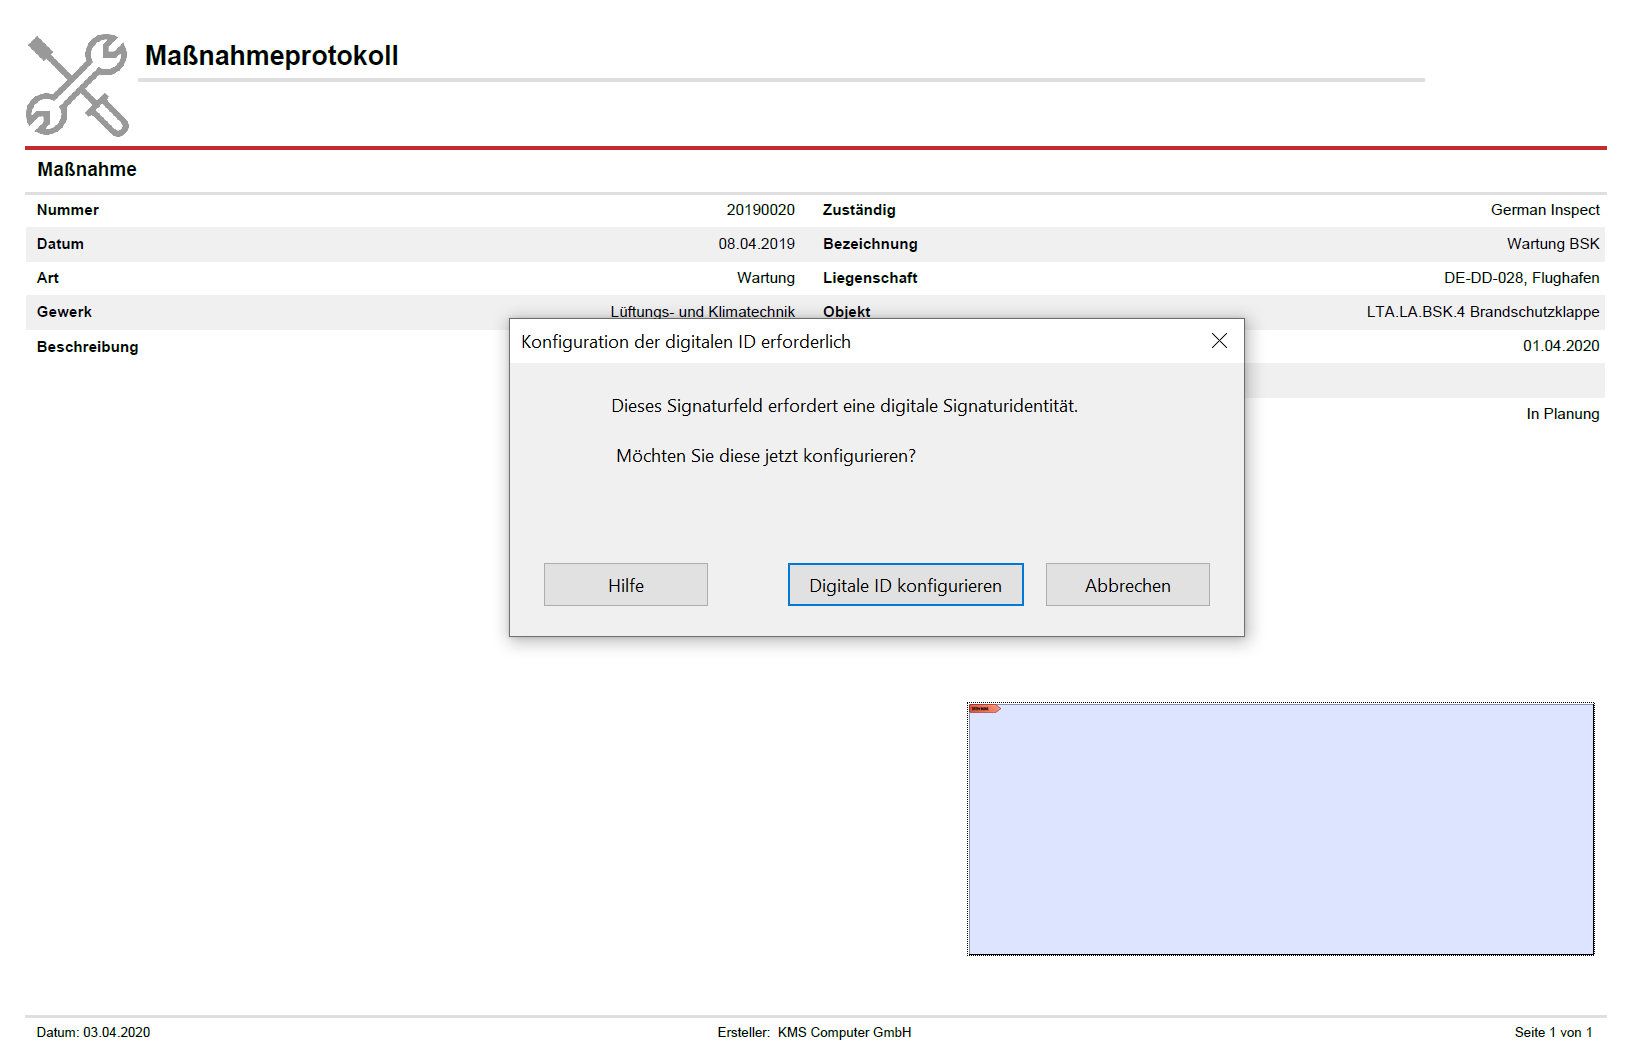
Task: Click the blue signature field
Action: pos(1280,829)
